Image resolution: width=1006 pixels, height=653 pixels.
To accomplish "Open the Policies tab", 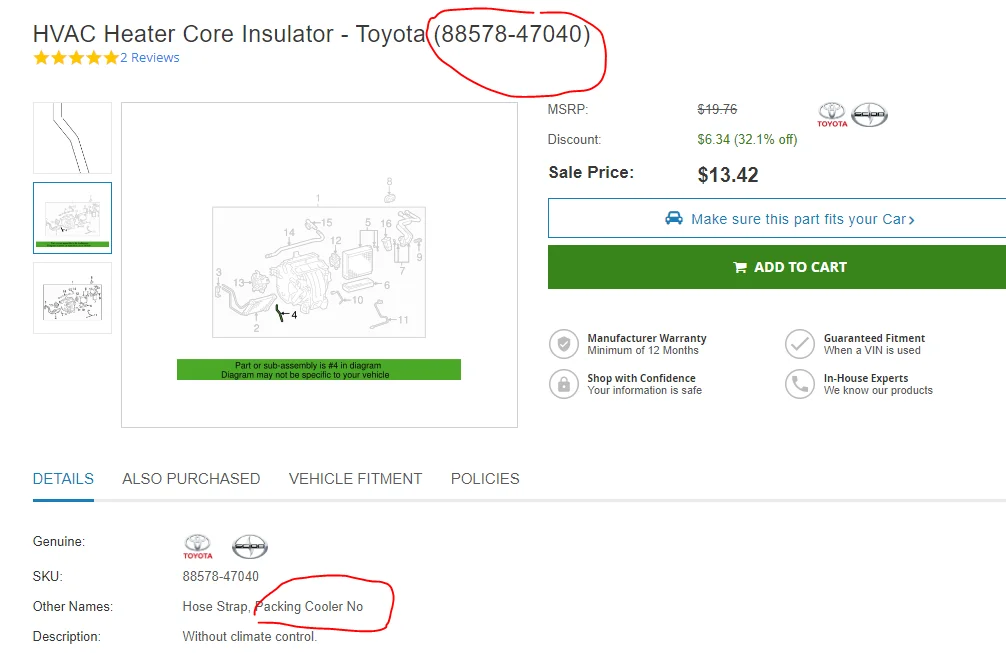I will [x=485, y=479].
